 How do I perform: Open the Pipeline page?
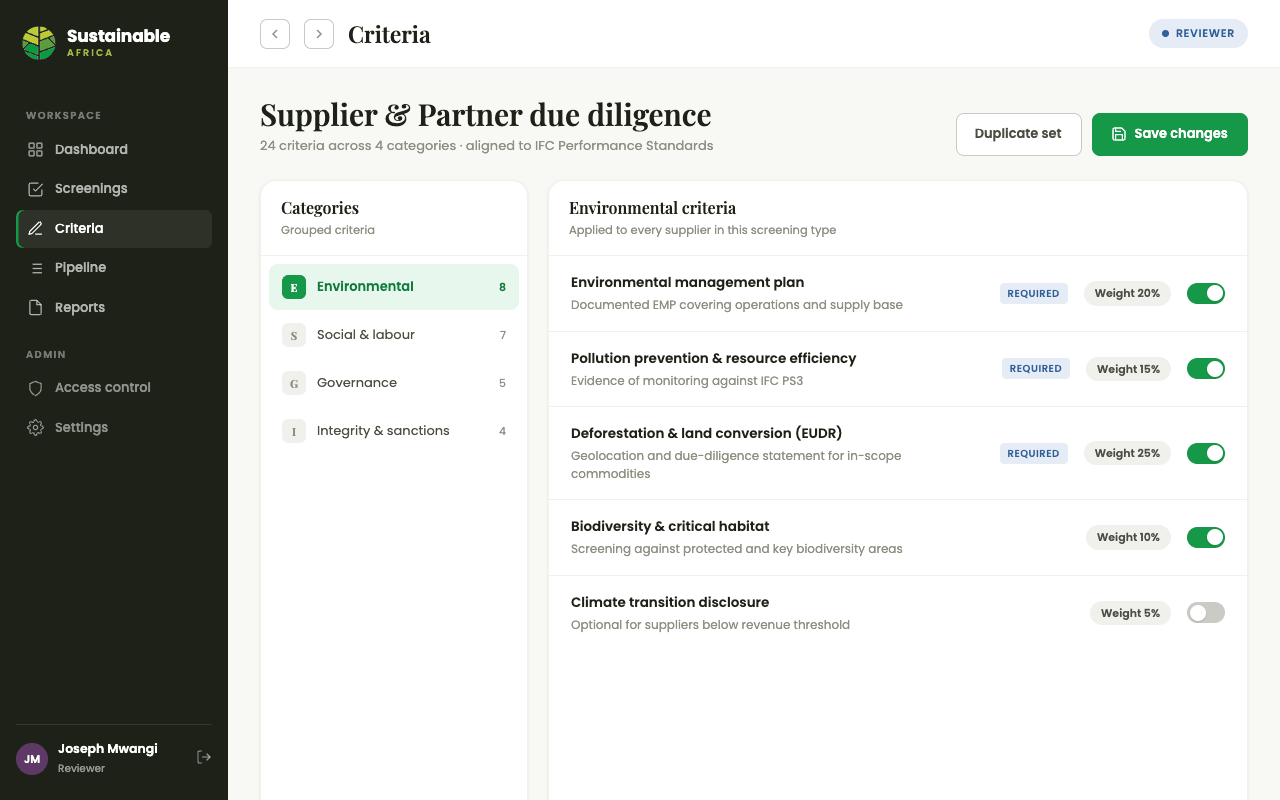click(114, 268)
